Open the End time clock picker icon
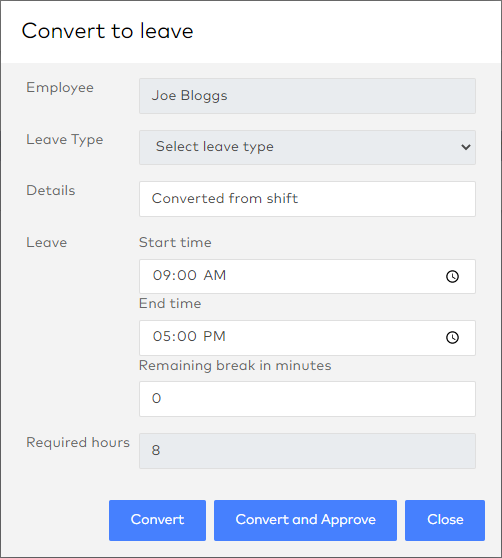 pyautogui.click(x=452, y=337)
